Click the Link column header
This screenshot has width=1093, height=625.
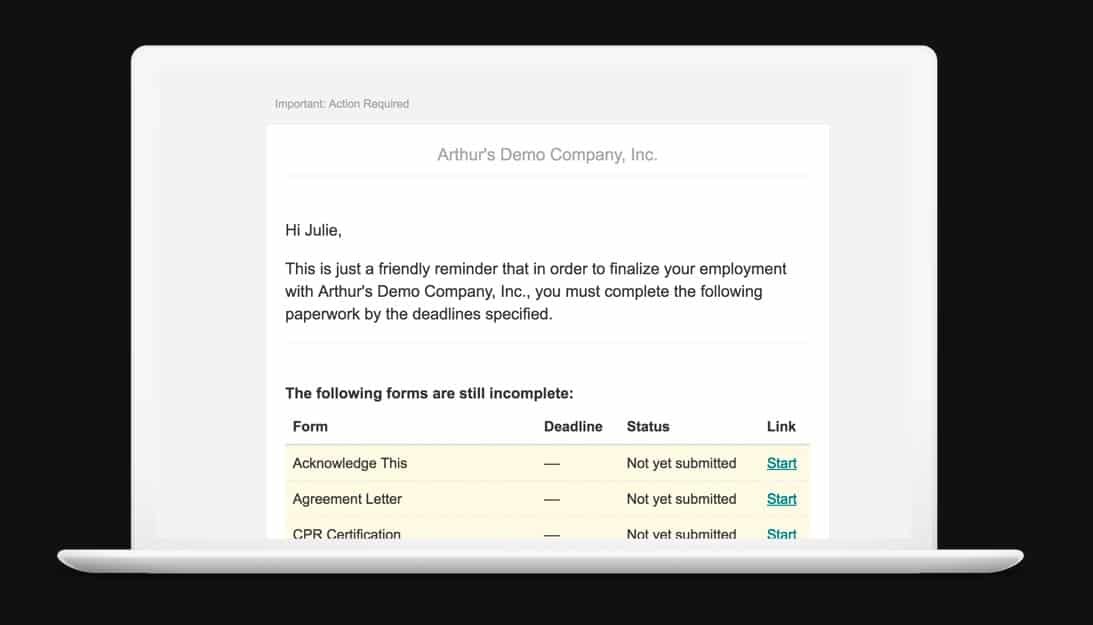[x=781, y=426]
